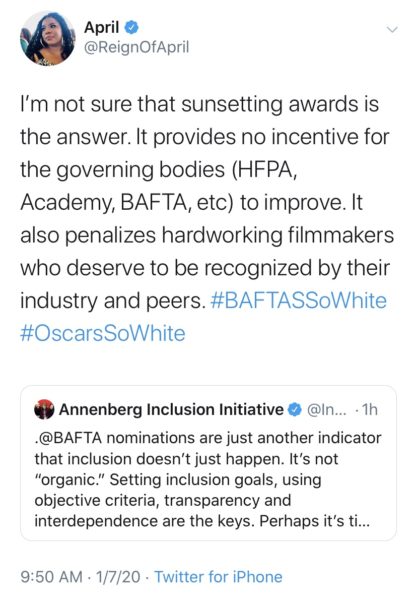
Task: Click the .@BAFTA mention in quoted tweet
Action: coord(68,438)
